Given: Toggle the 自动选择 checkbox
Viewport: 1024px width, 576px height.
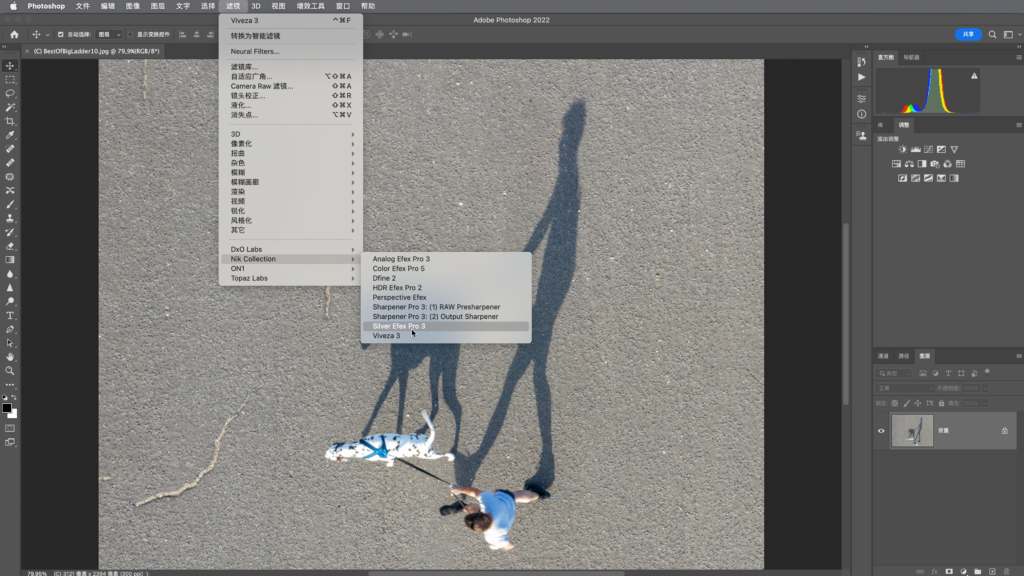Looking at the screenshot, I should point(60,35).
